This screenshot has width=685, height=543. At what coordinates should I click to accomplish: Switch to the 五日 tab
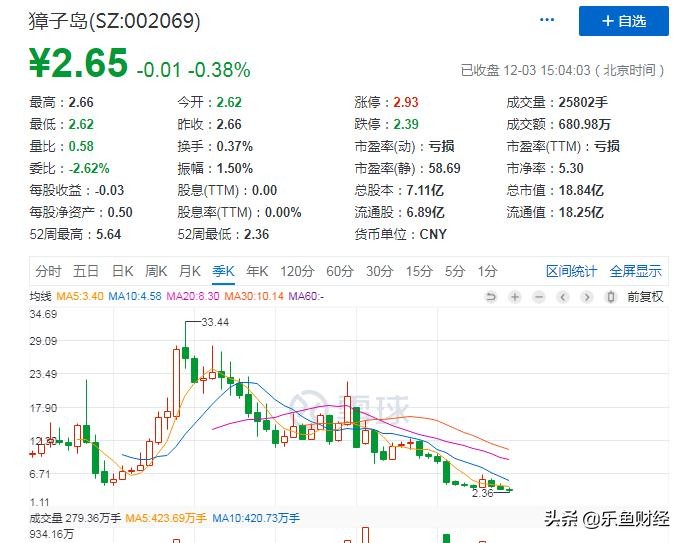pyautogui.click(x=86, y=271)
